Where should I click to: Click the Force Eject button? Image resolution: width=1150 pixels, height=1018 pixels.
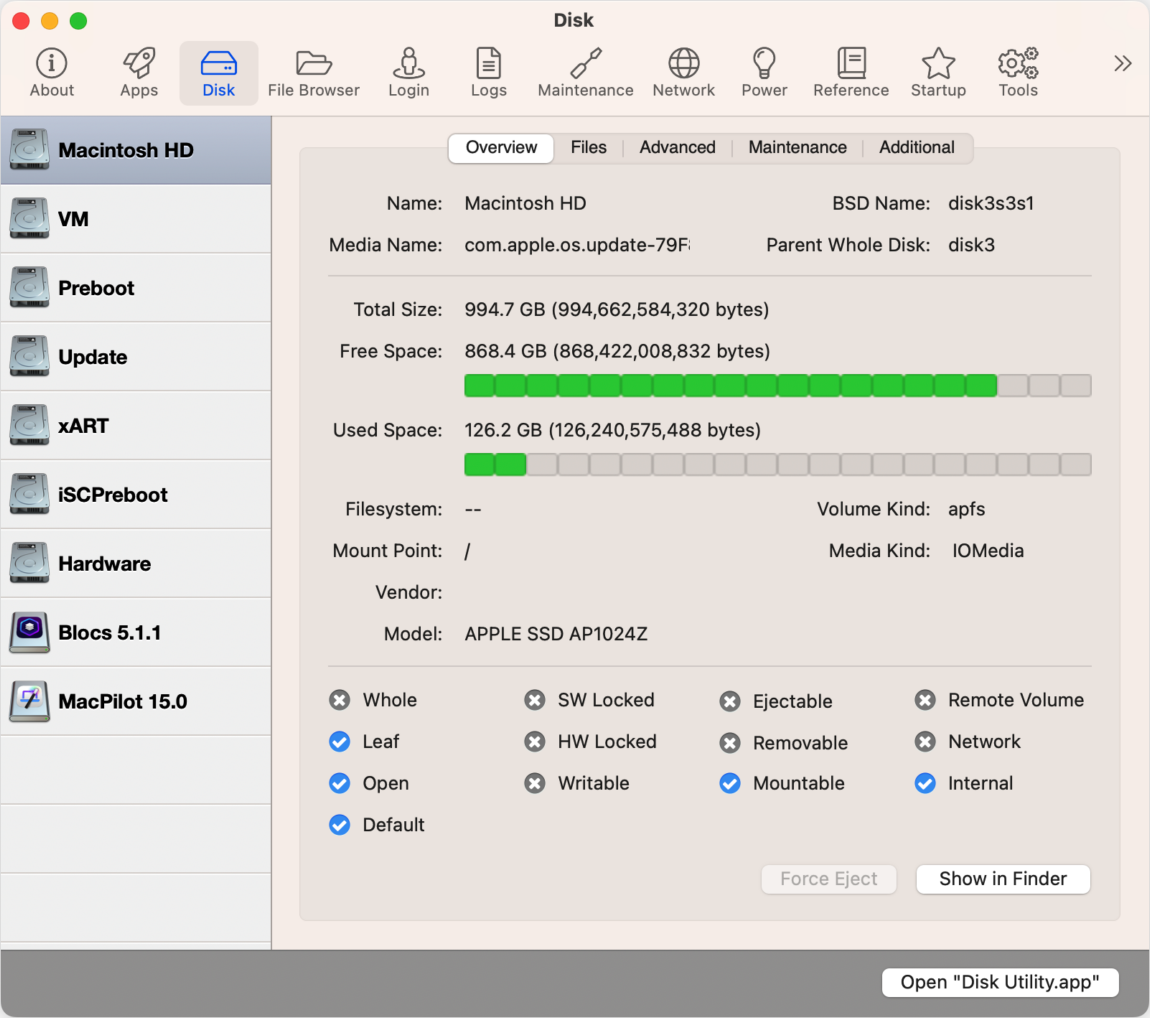[829, 879]
